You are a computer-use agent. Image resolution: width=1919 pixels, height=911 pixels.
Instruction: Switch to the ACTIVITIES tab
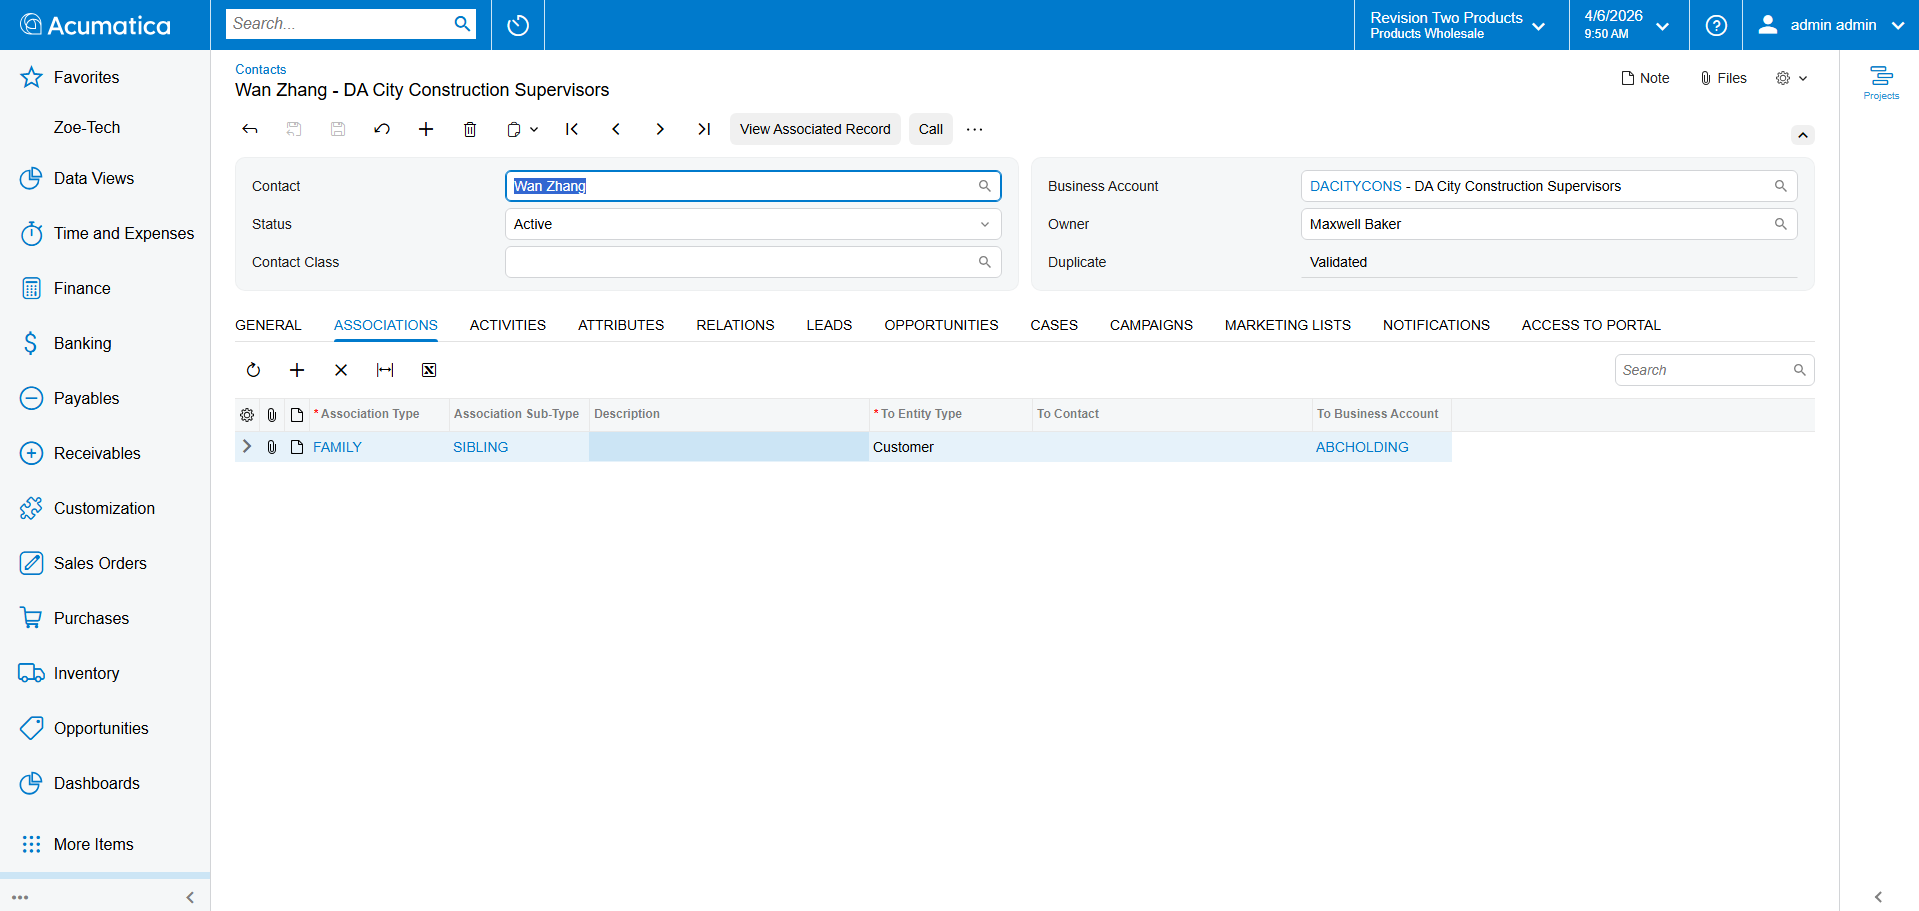508,325
